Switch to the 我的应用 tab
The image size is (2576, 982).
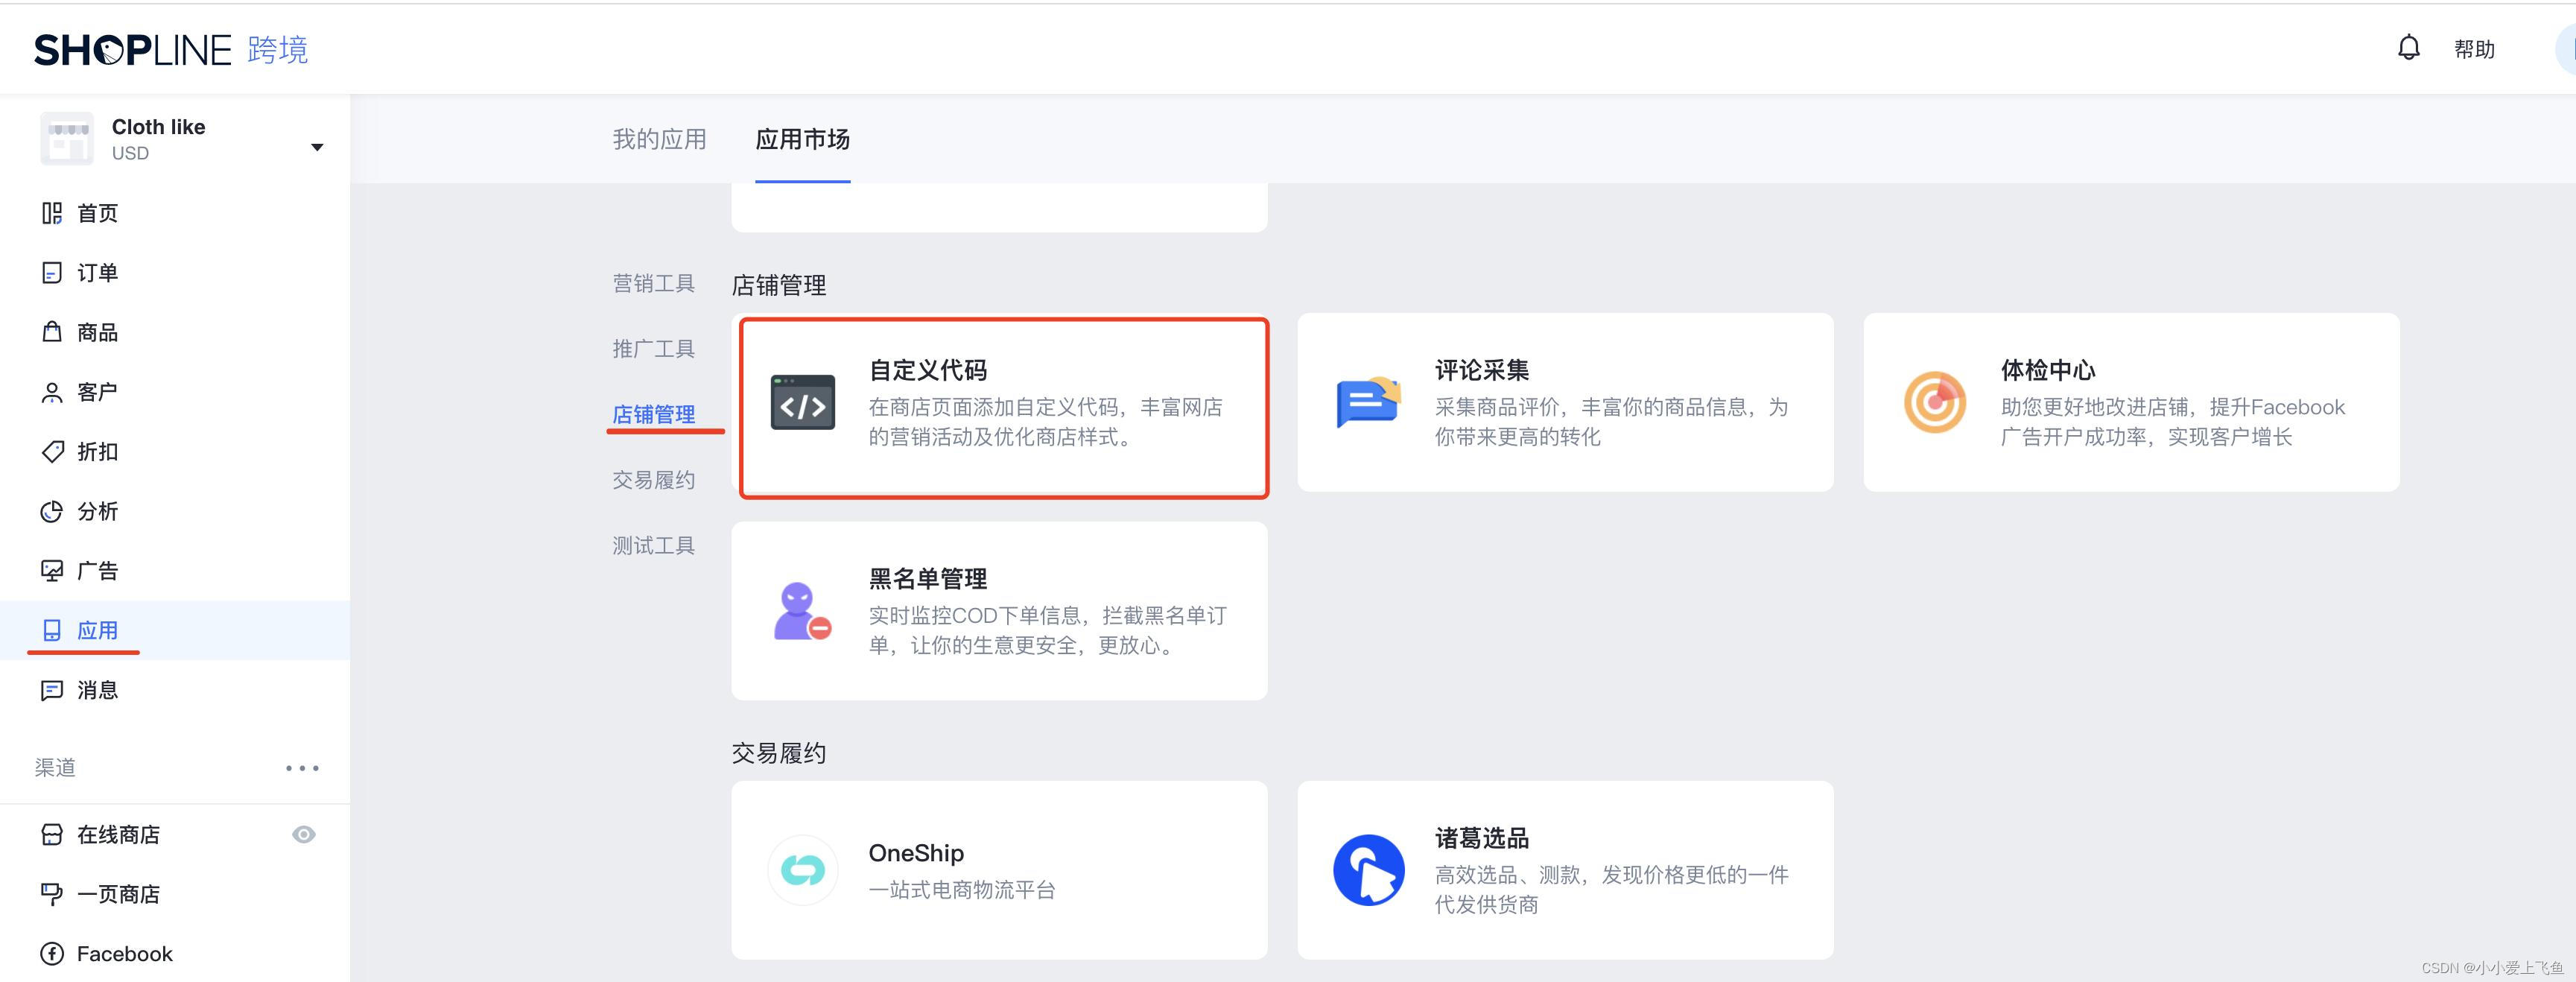click(x=659, y=139)
